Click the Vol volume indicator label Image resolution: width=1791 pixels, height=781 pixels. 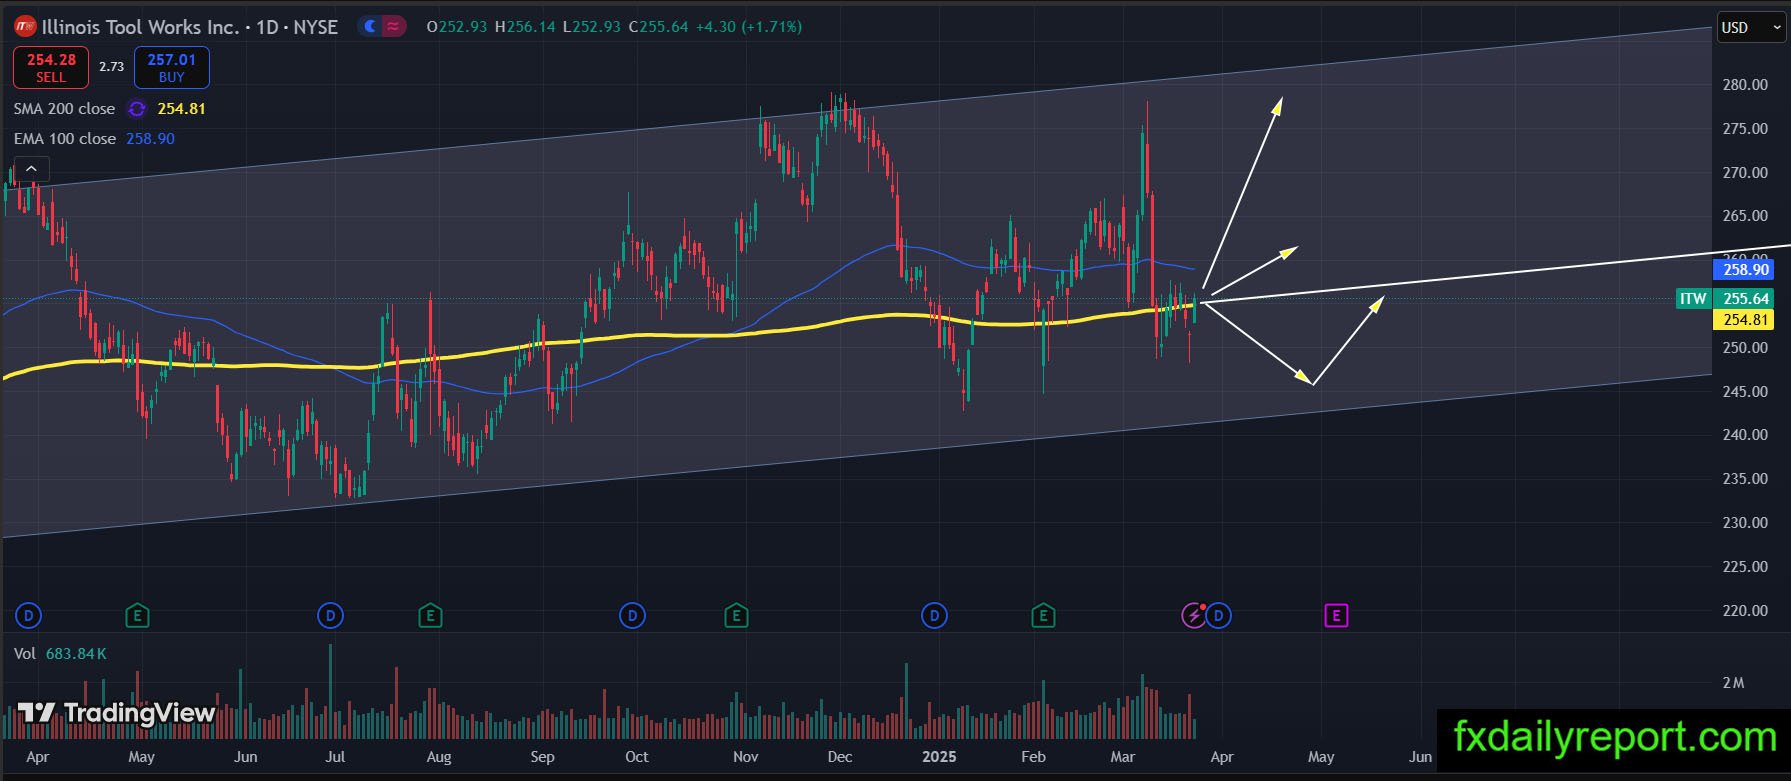[x=24, y=654]
